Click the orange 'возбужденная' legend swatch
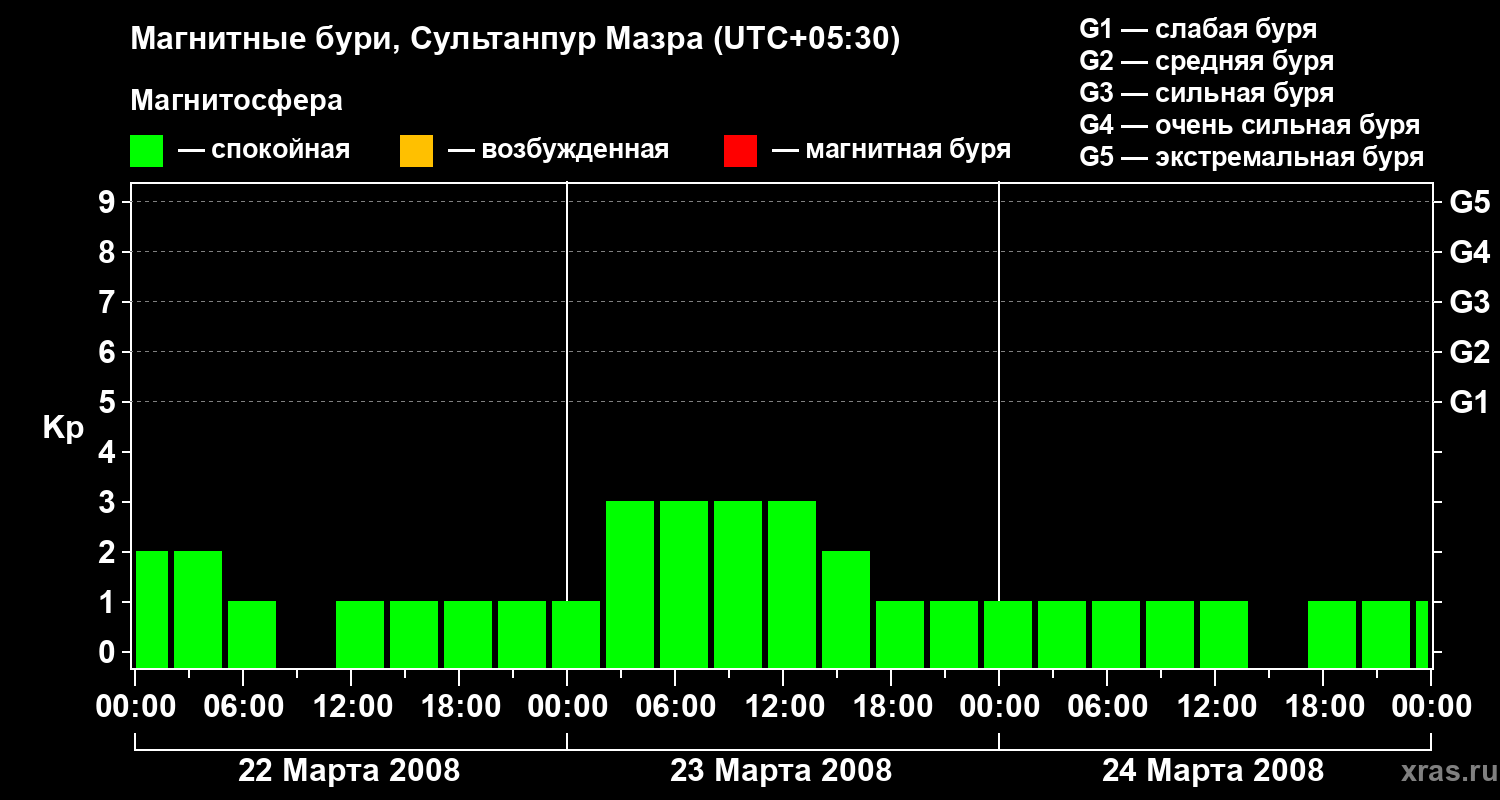The image size is (1500, 800). (416, 151)
